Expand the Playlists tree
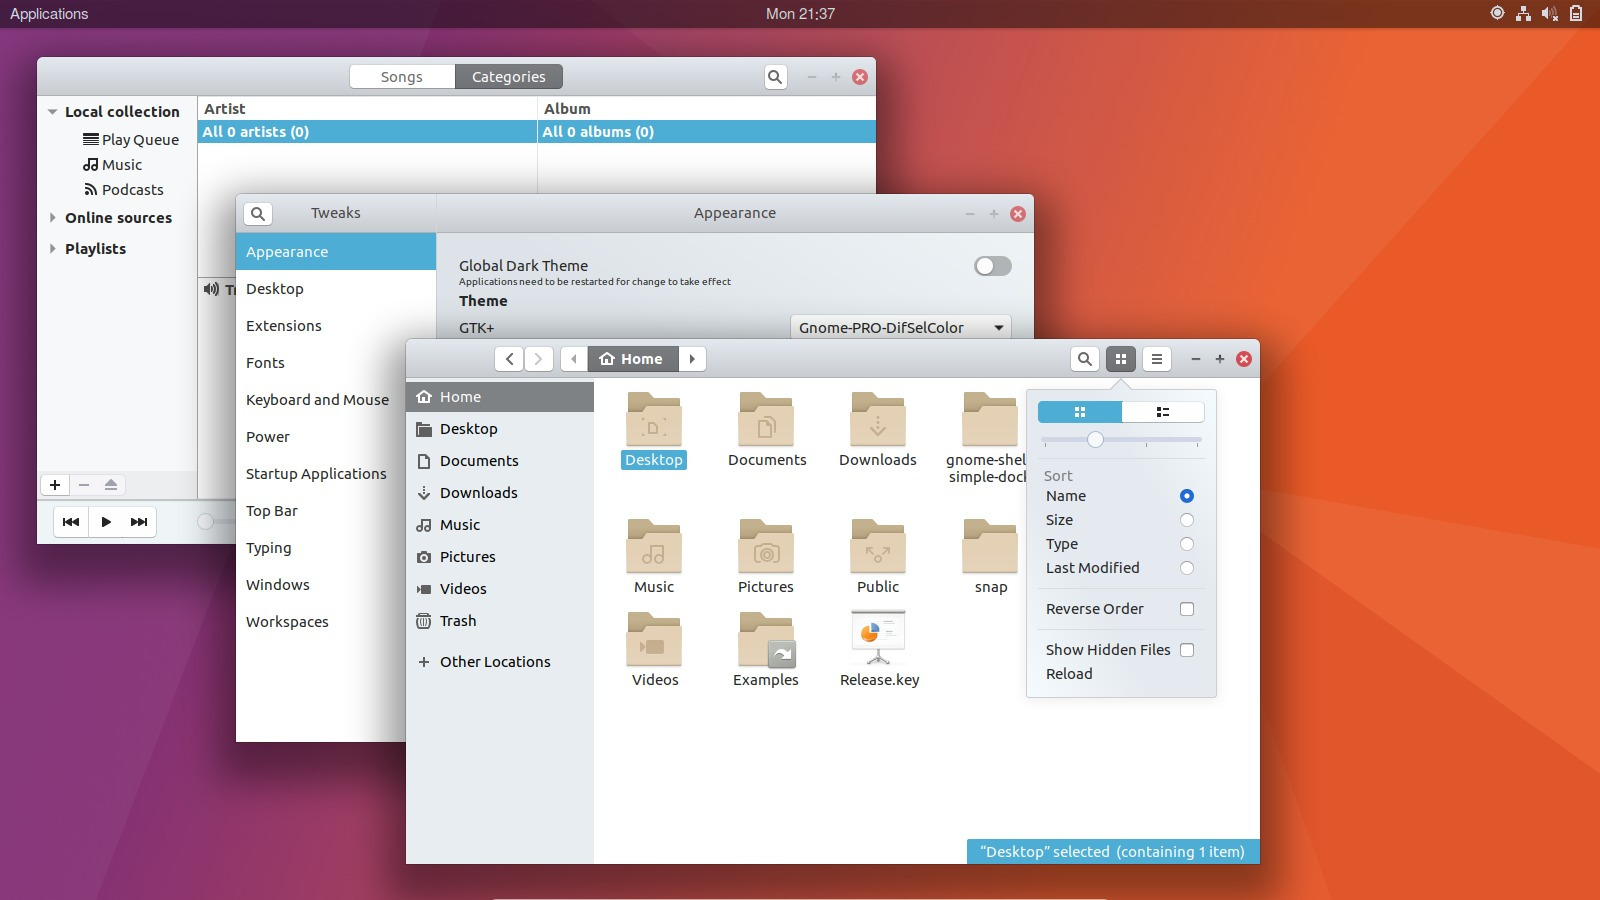This screenshot has height=900, width=1600. (x=52, y=249)
